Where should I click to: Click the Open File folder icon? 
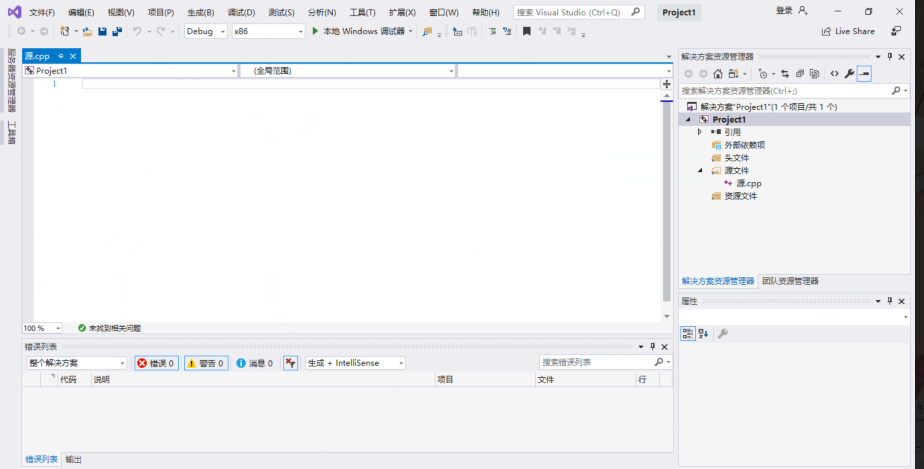tap(87, 31)
